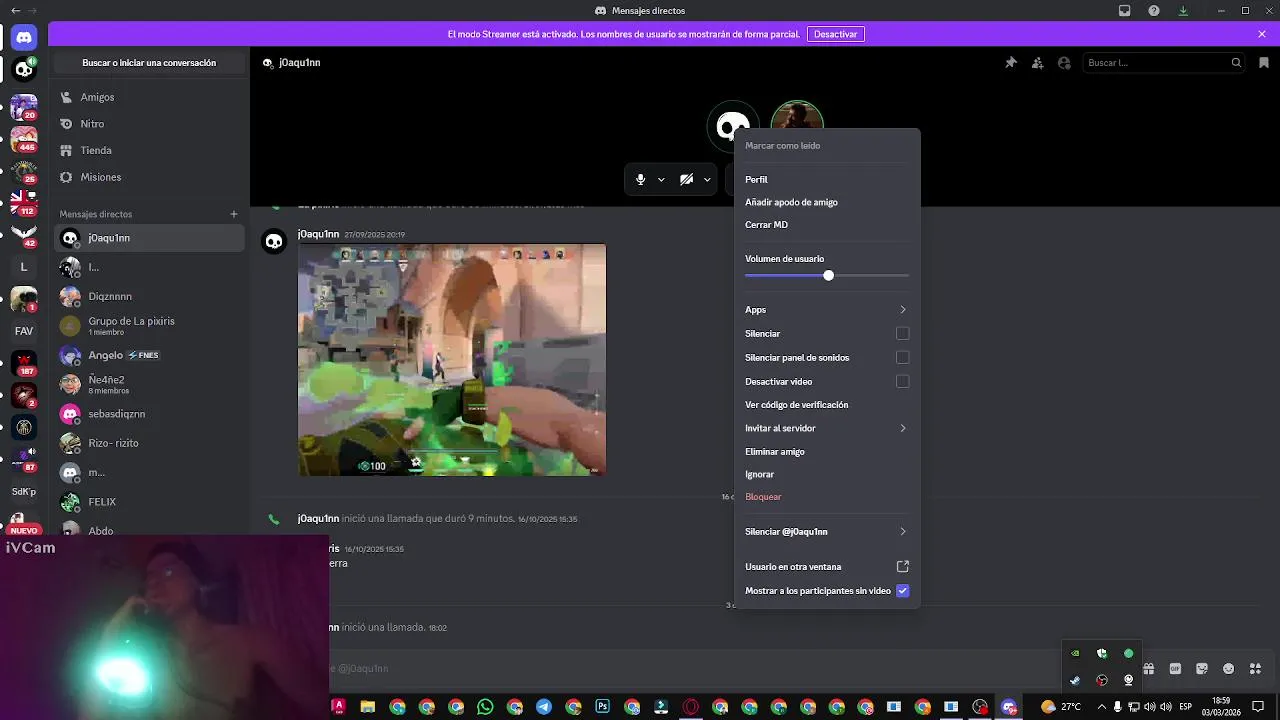This screenshot has width=1280, height=720.
Task: Choose Bloquear in the context menu
Action: [827, 497]
